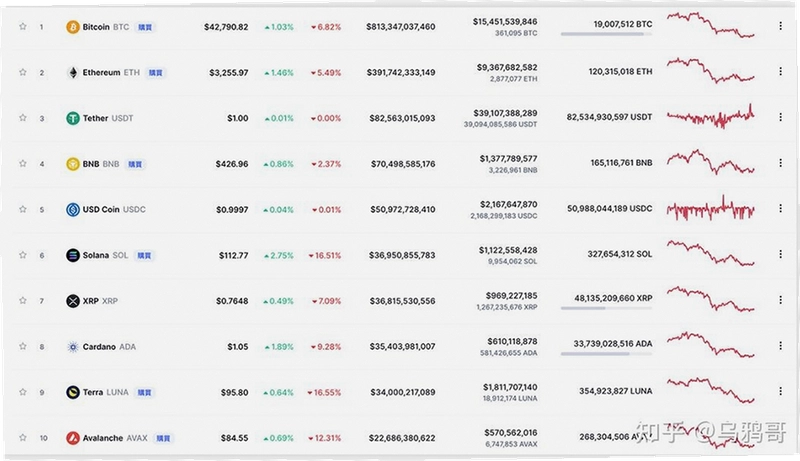Click the Bitcoin coin logo icon
The width and height of the screenshot is (800, 461).
click(x=73, y=27)
